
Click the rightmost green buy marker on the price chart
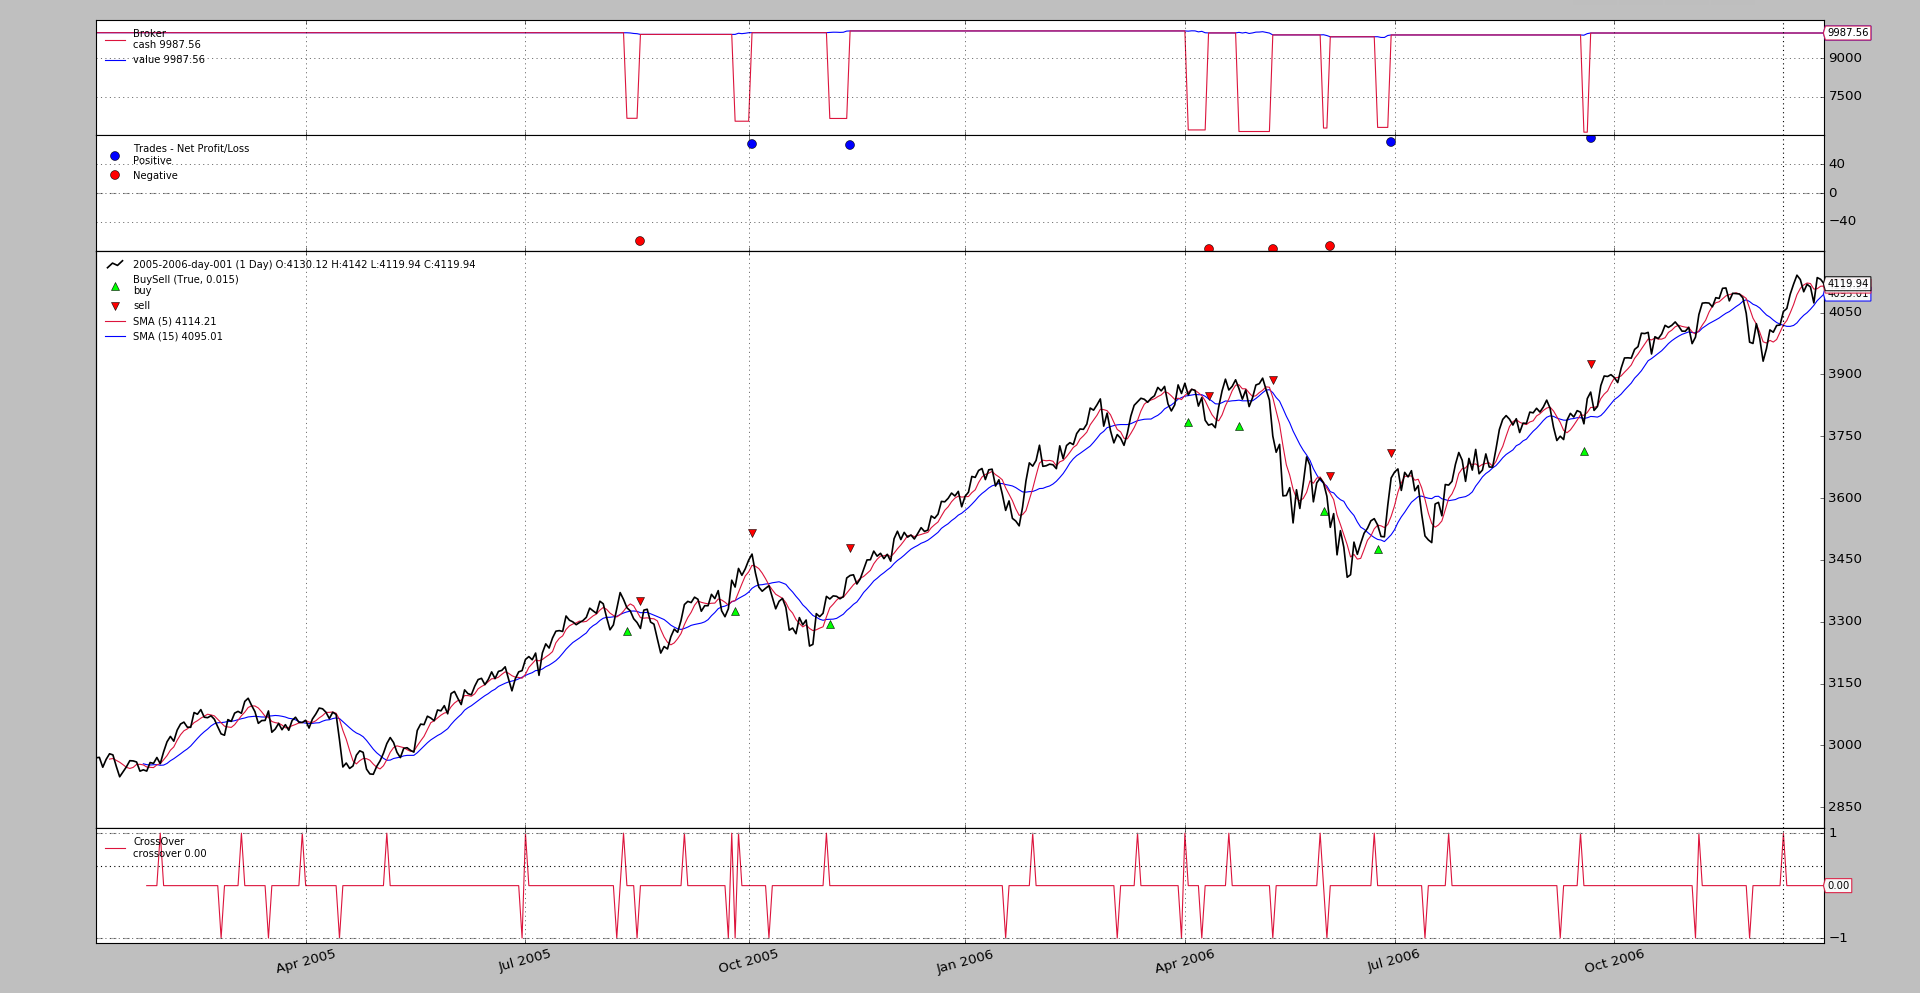1584,451
